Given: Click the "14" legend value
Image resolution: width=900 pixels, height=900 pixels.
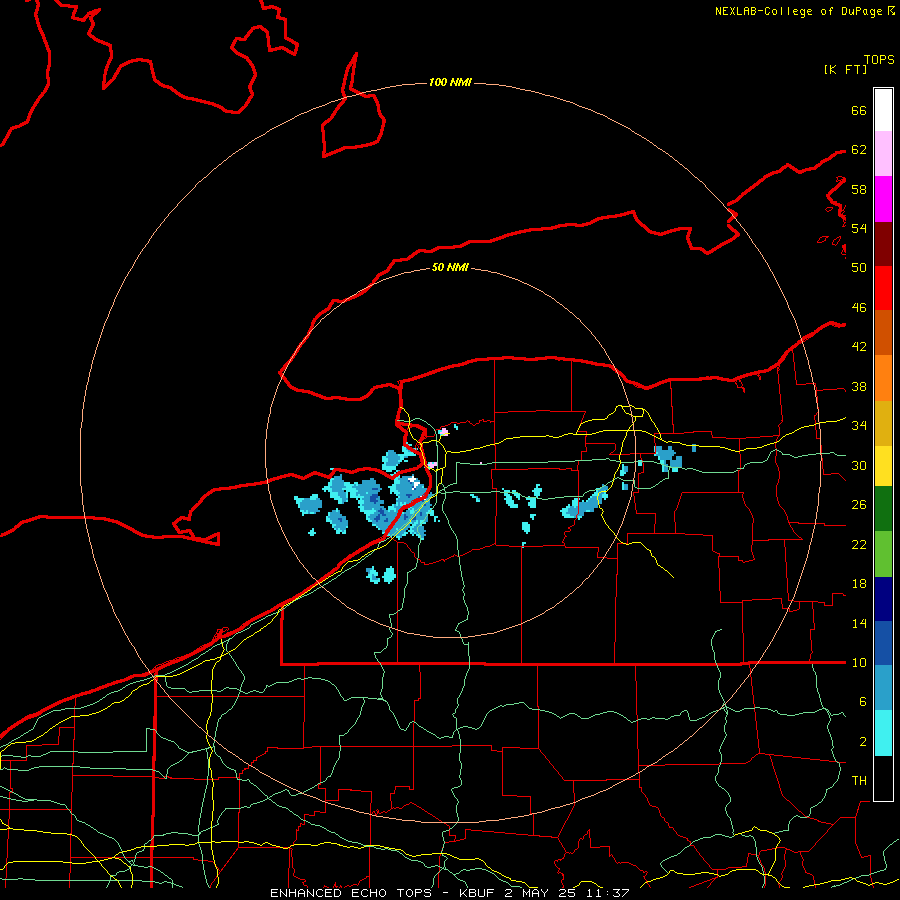Looking at the screenshot, I should 859,624.
